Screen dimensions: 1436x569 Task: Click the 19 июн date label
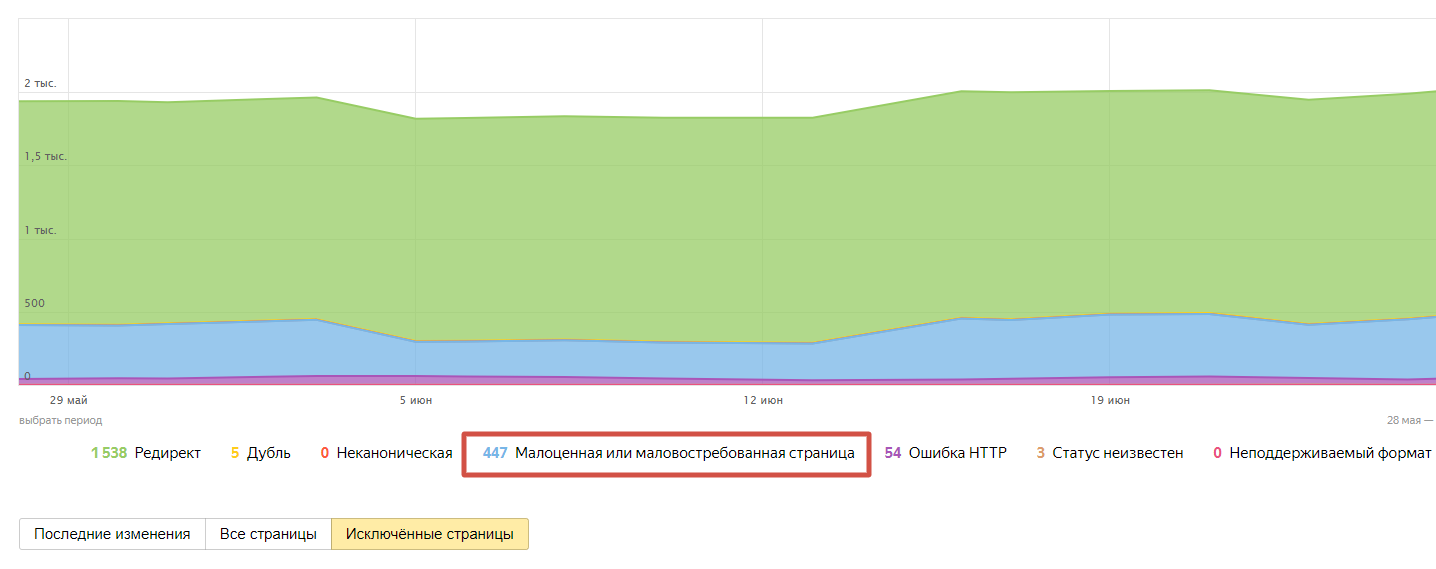(x=1110, y=400)
